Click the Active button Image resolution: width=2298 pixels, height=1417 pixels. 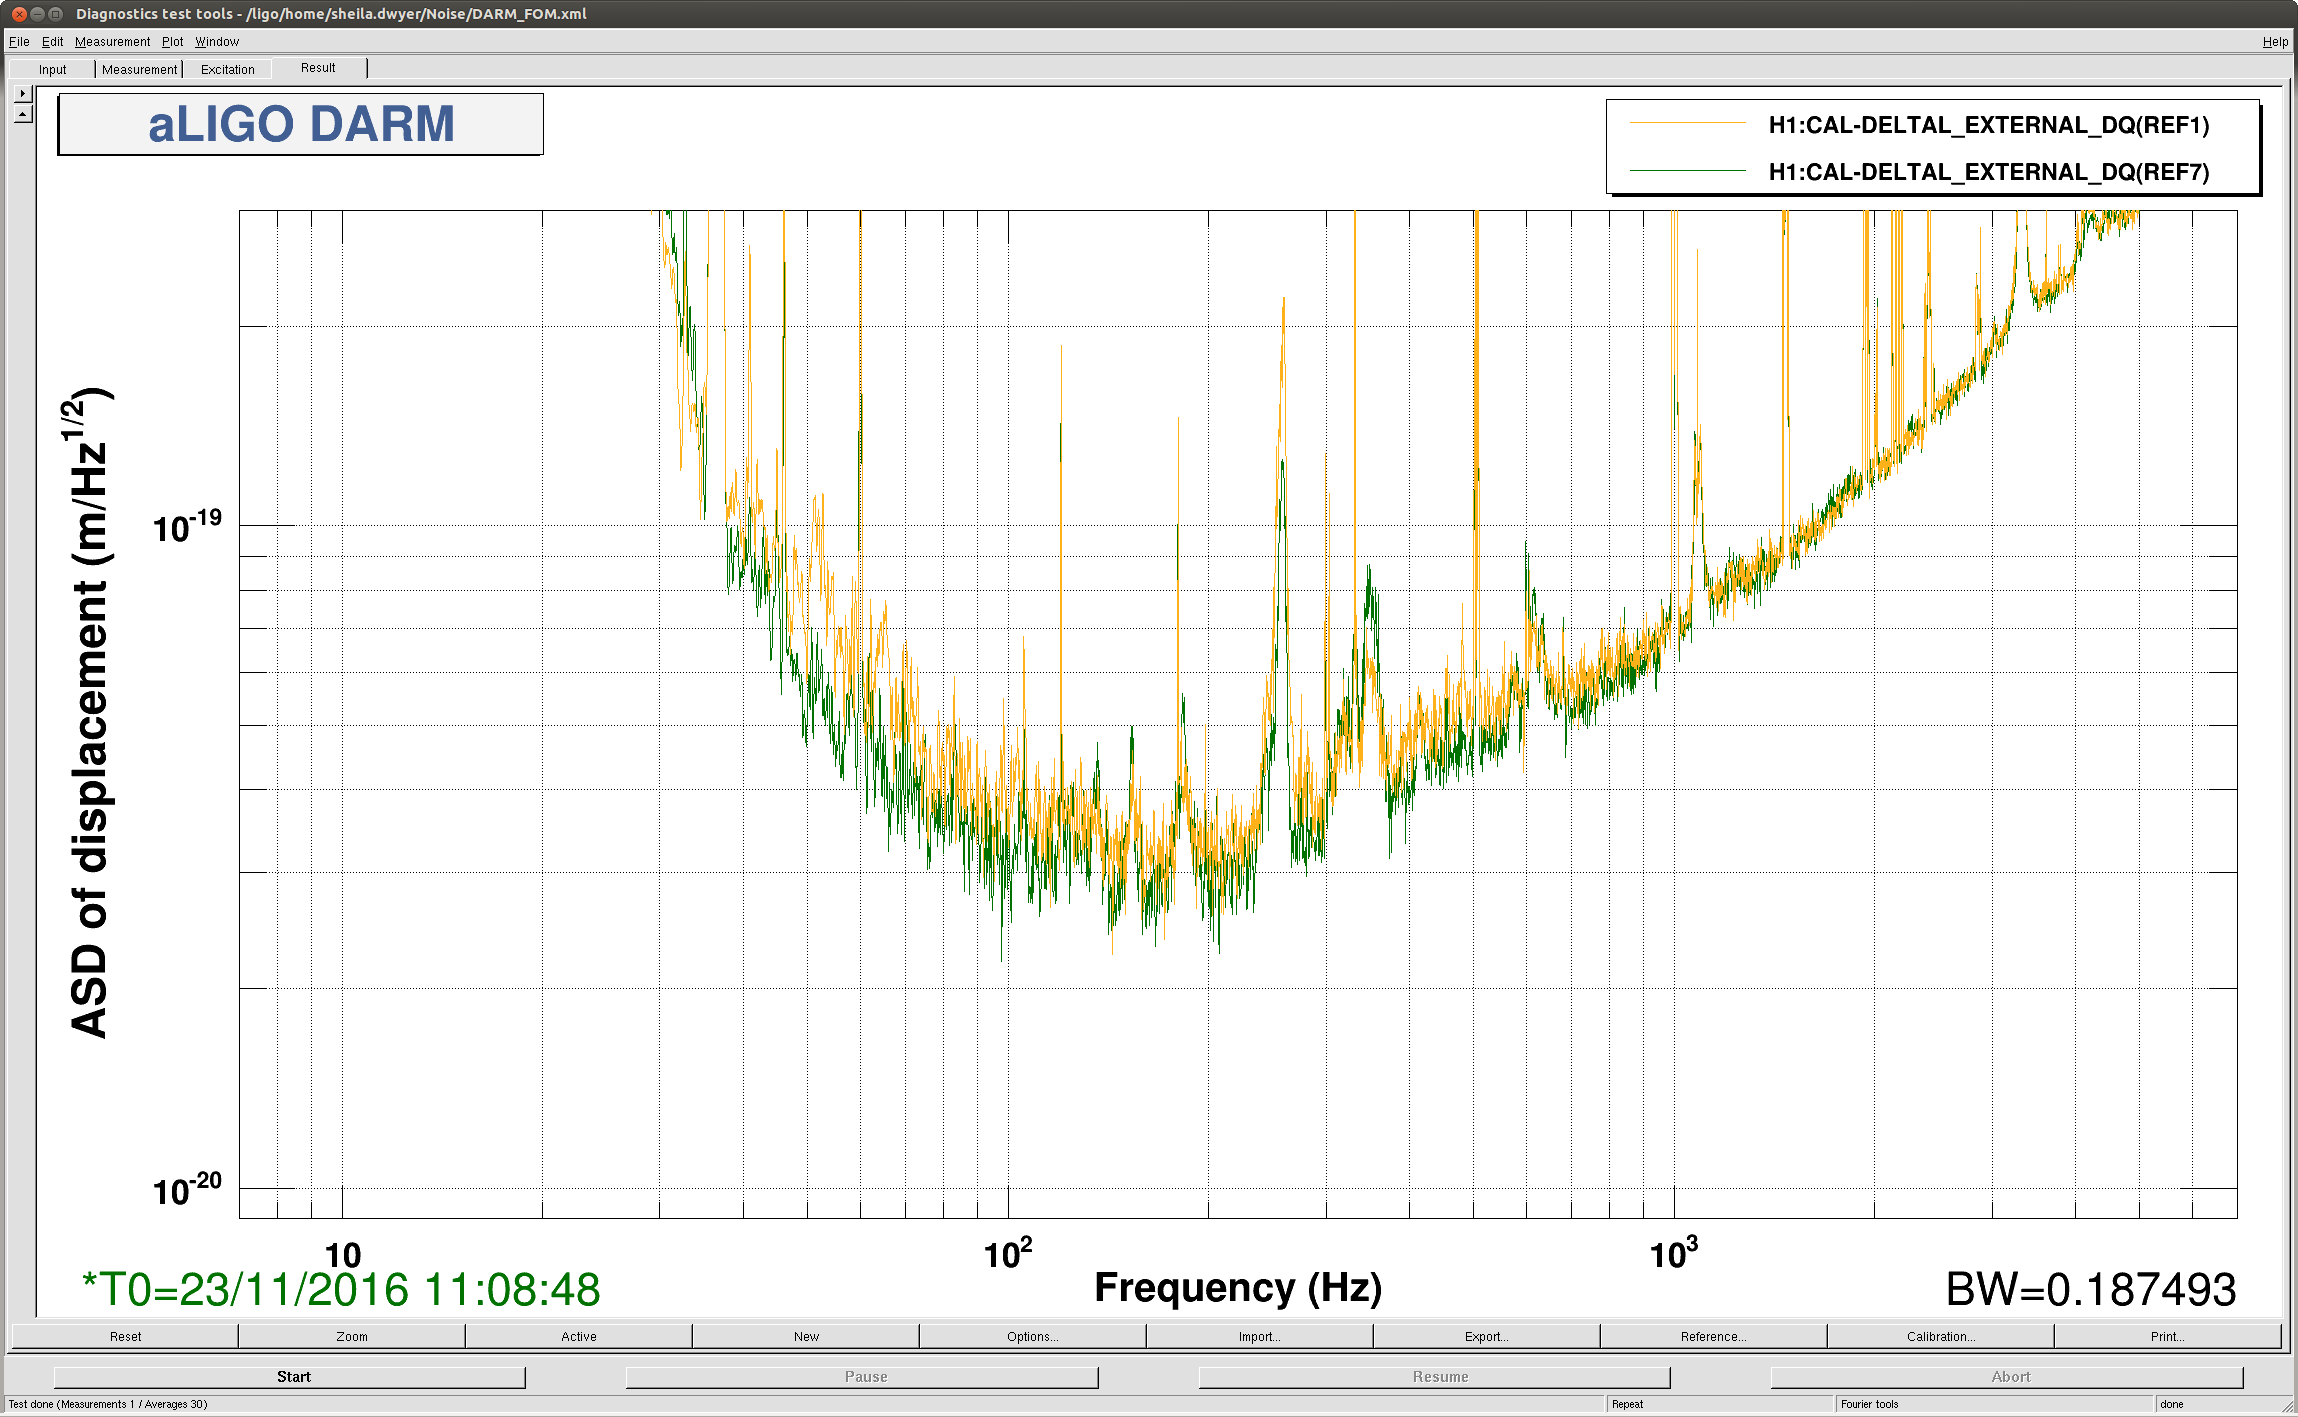click(579, 1336)
